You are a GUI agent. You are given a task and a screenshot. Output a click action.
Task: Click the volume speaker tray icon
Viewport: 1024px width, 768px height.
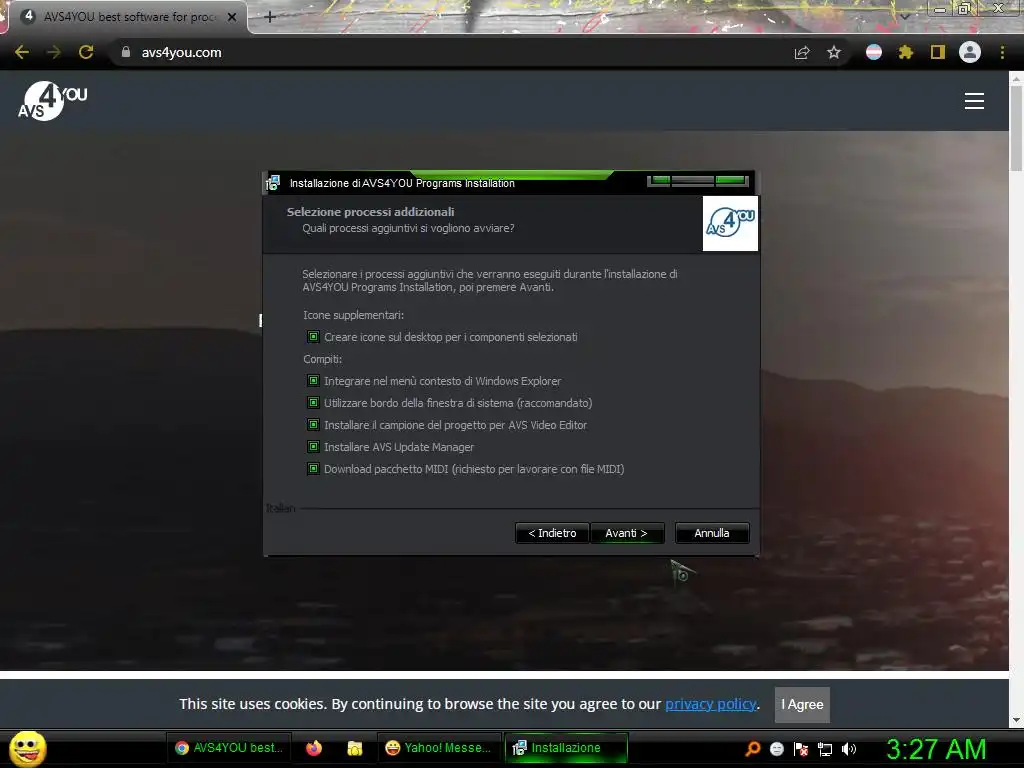point(849,748)
